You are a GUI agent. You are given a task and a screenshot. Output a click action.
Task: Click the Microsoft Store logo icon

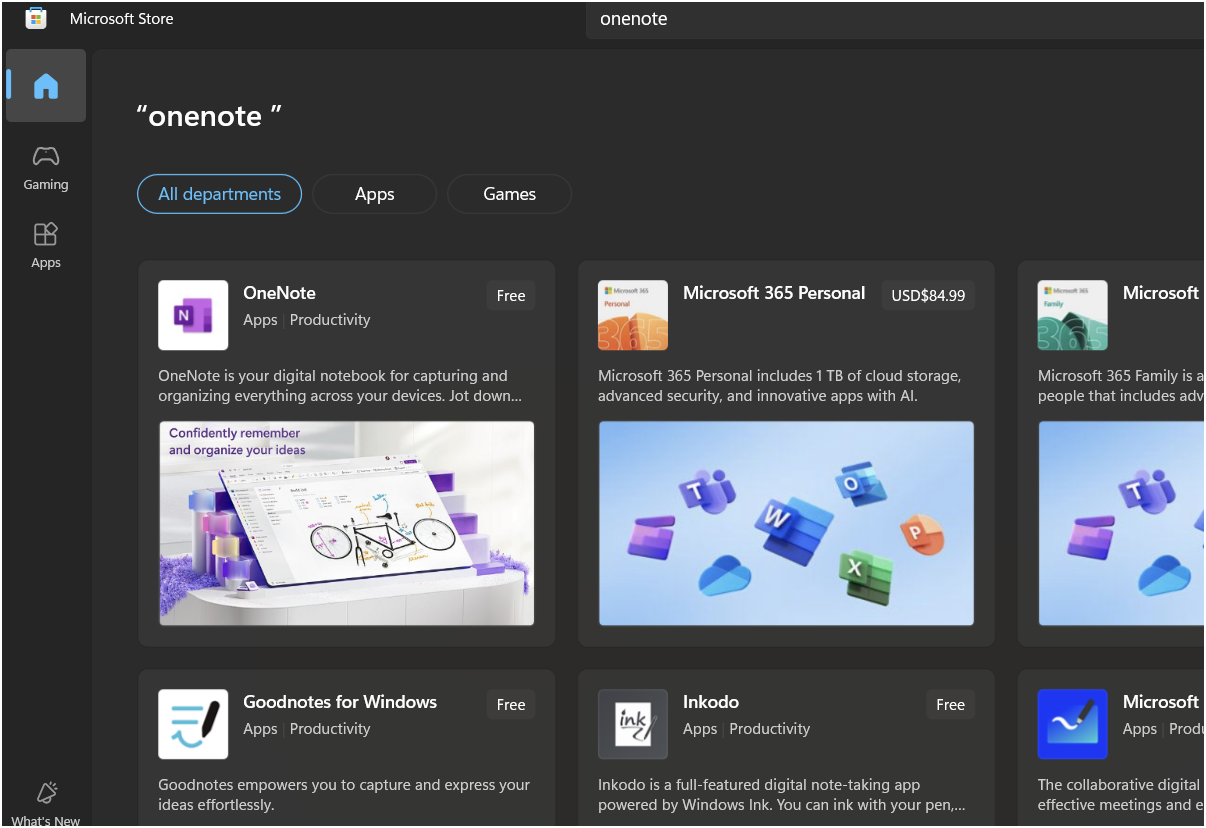pos(36,18)
